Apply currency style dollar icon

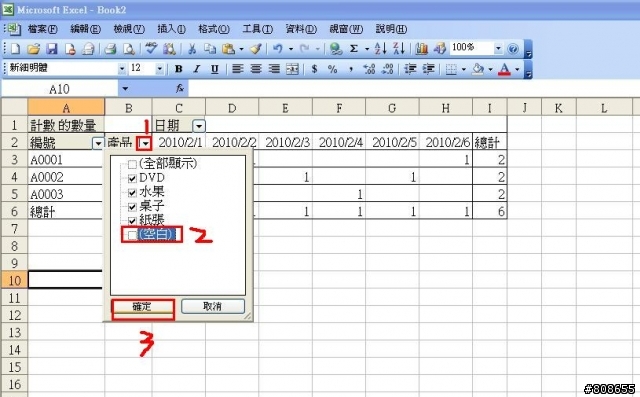(x=314, y=69)
